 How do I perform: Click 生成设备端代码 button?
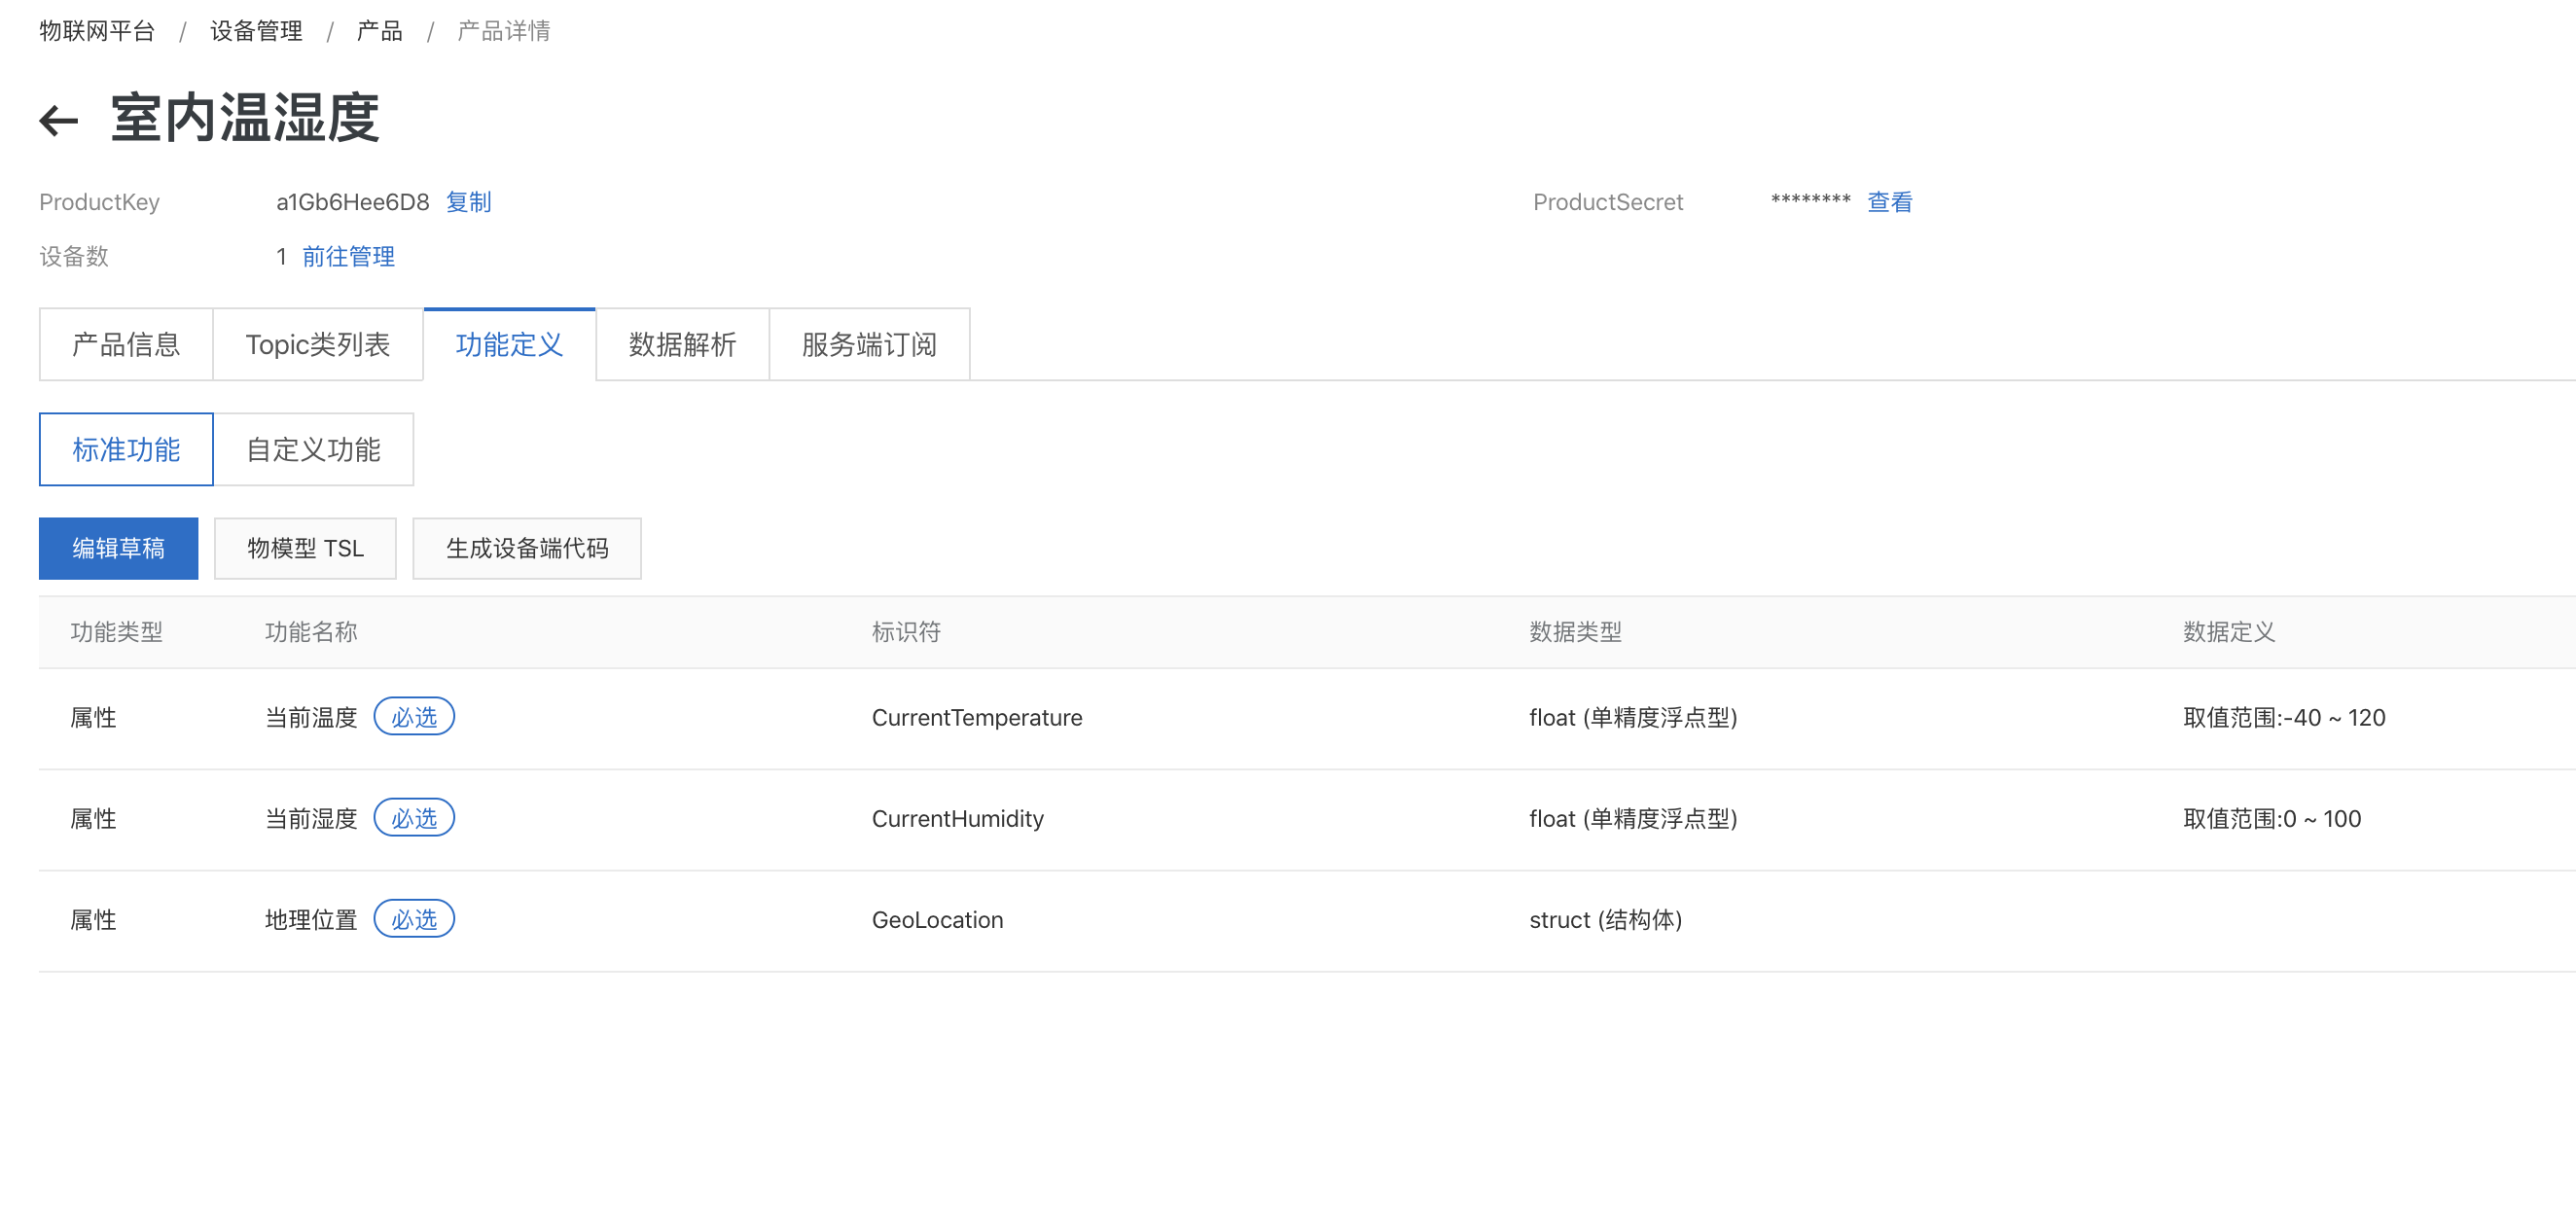tap(526, 549)
